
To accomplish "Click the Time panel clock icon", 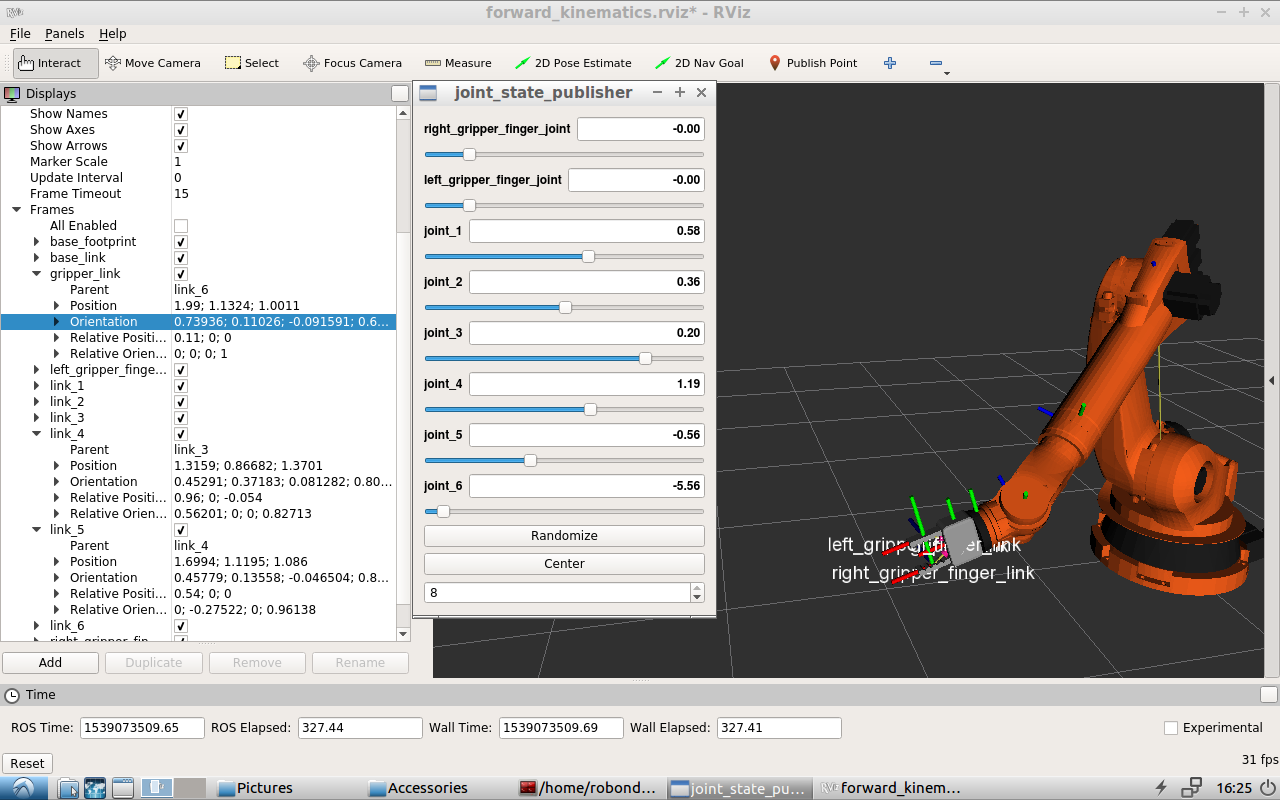I will point(12,694).
